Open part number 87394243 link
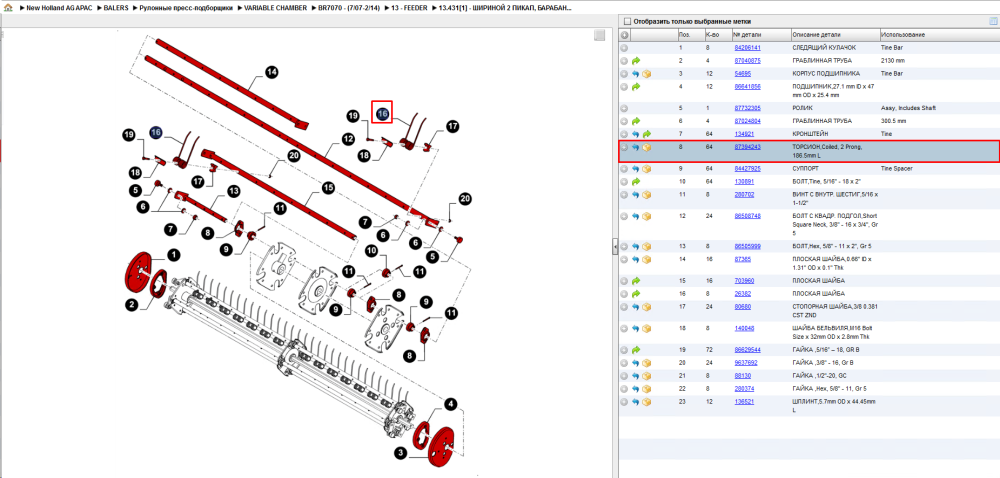Screen dimensions: 1000x478 coord(747,147)
